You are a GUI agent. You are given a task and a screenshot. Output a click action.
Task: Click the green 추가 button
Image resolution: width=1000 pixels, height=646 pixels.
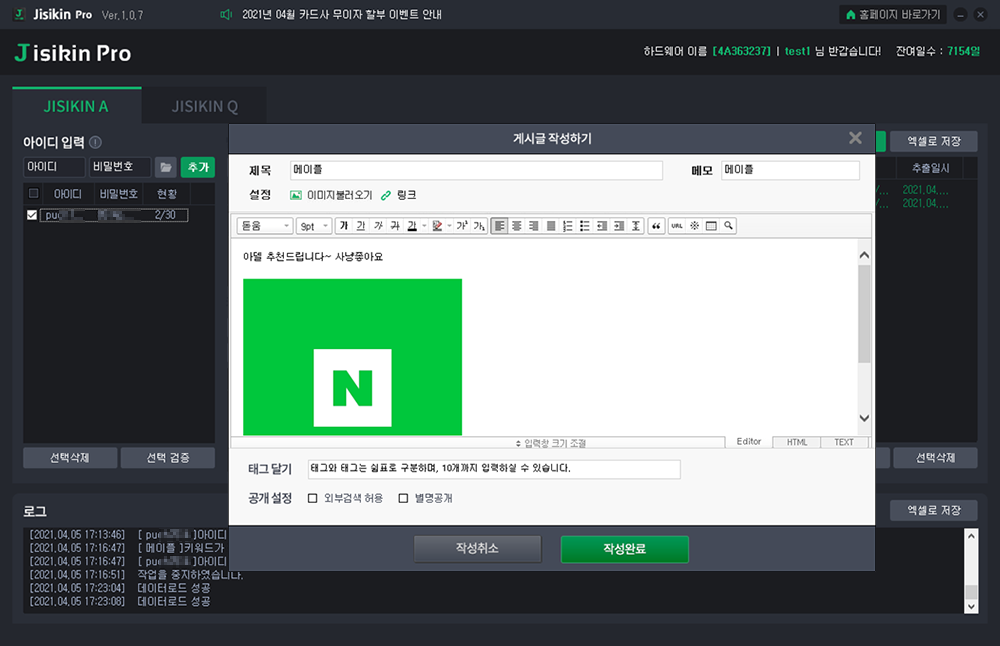198,167
